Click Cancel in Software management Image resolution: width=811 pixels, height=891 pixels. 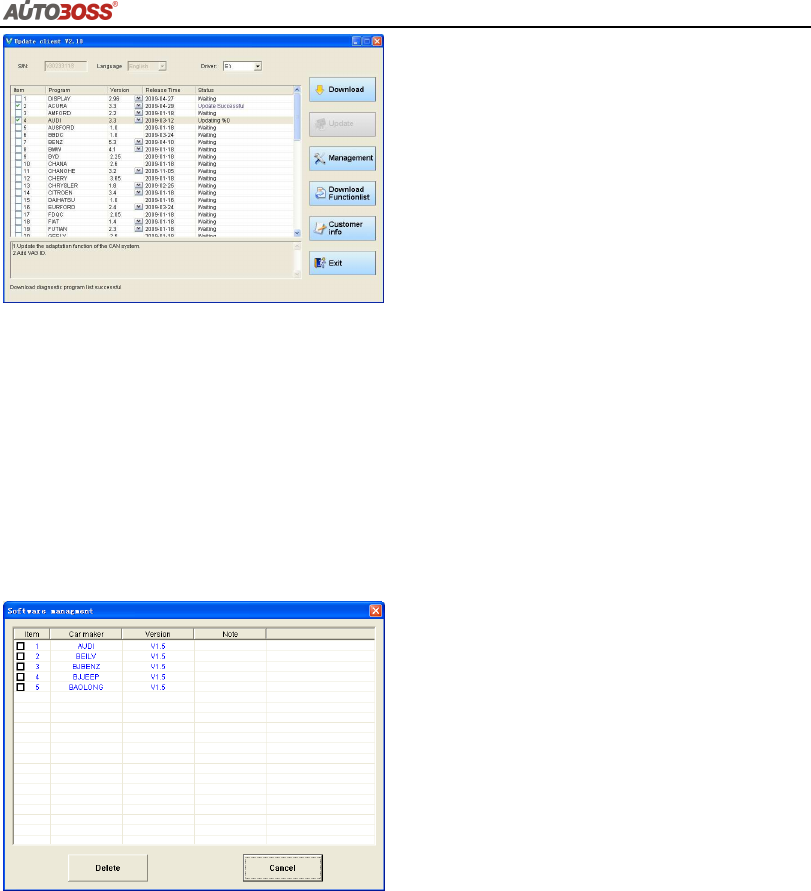click(x=282, y=868)
